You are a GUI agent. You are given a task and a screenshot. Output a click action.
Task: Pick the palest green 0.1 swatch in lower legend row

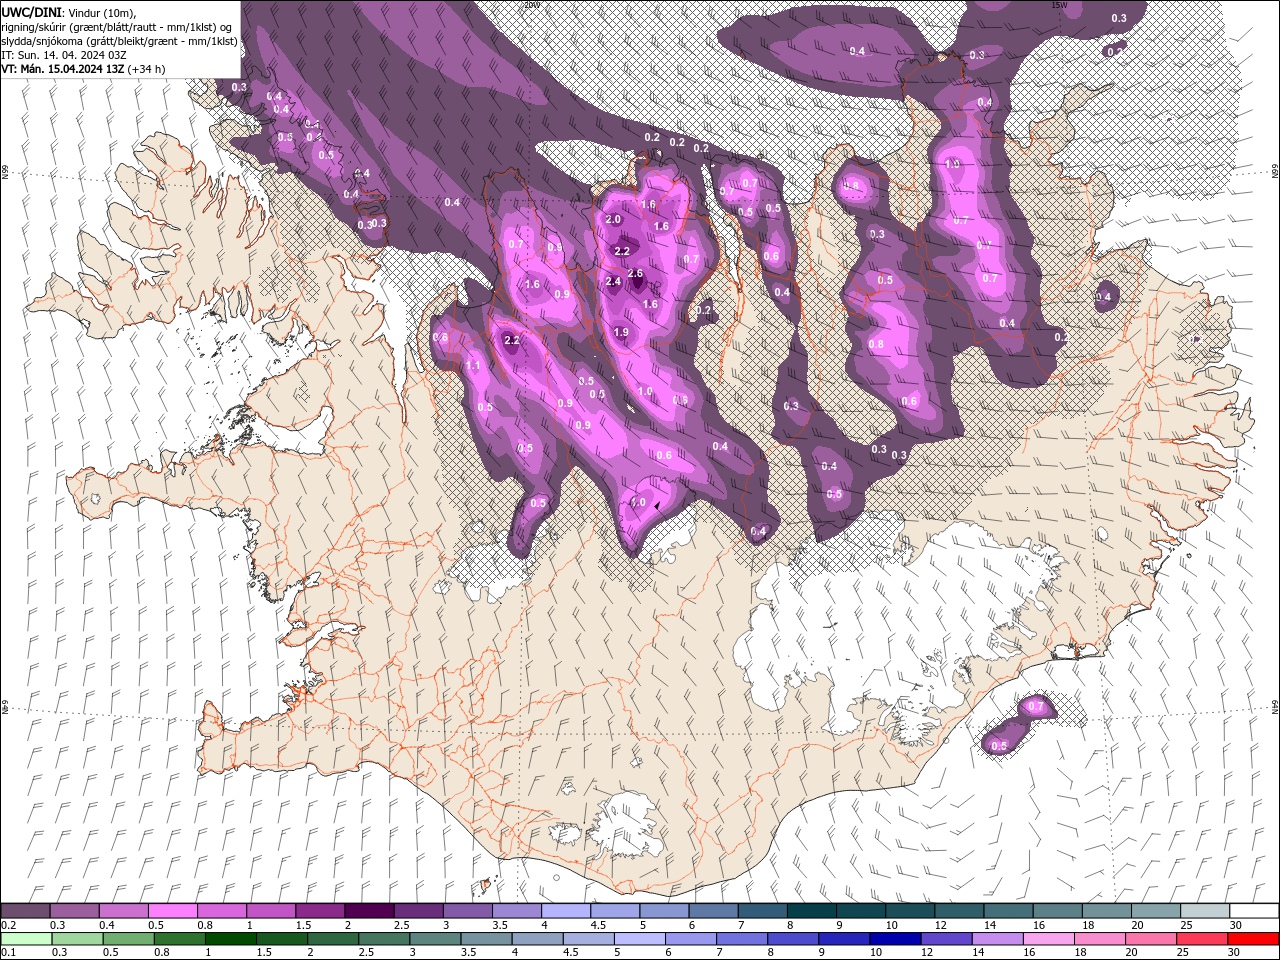pos(25,939)
